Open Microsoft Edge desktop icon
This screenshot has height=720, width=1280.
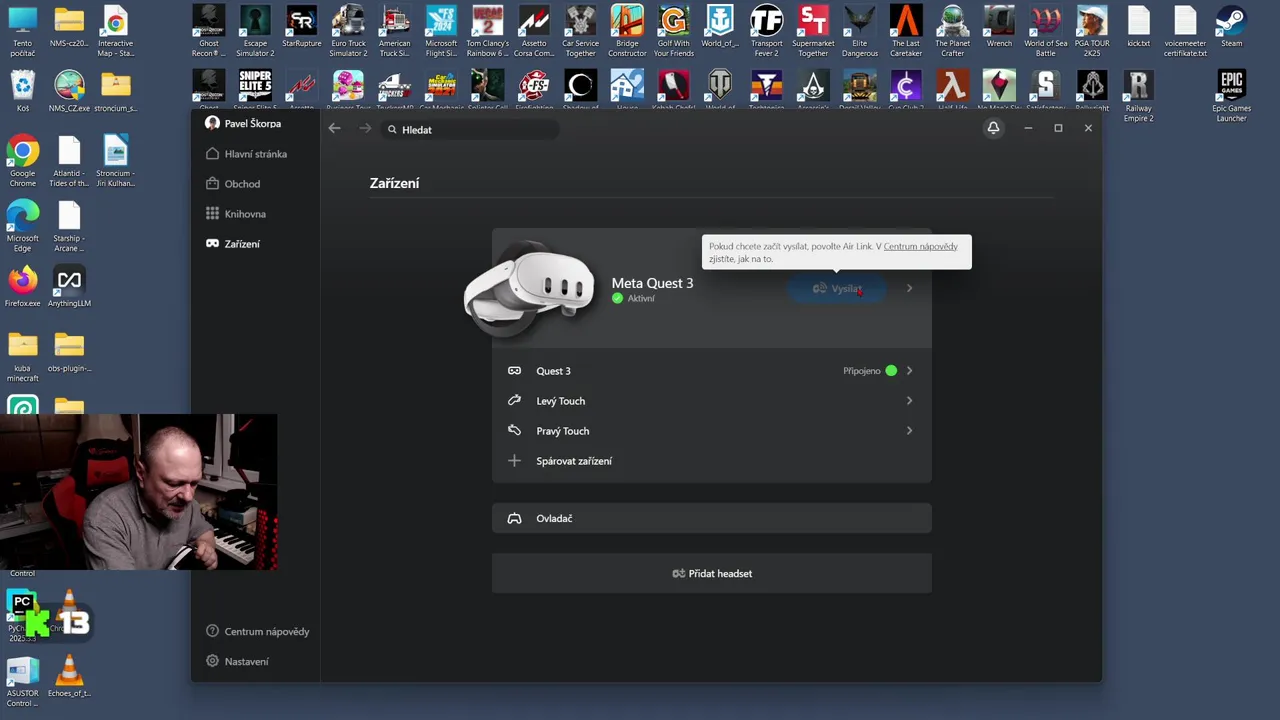tap(22, 225)
